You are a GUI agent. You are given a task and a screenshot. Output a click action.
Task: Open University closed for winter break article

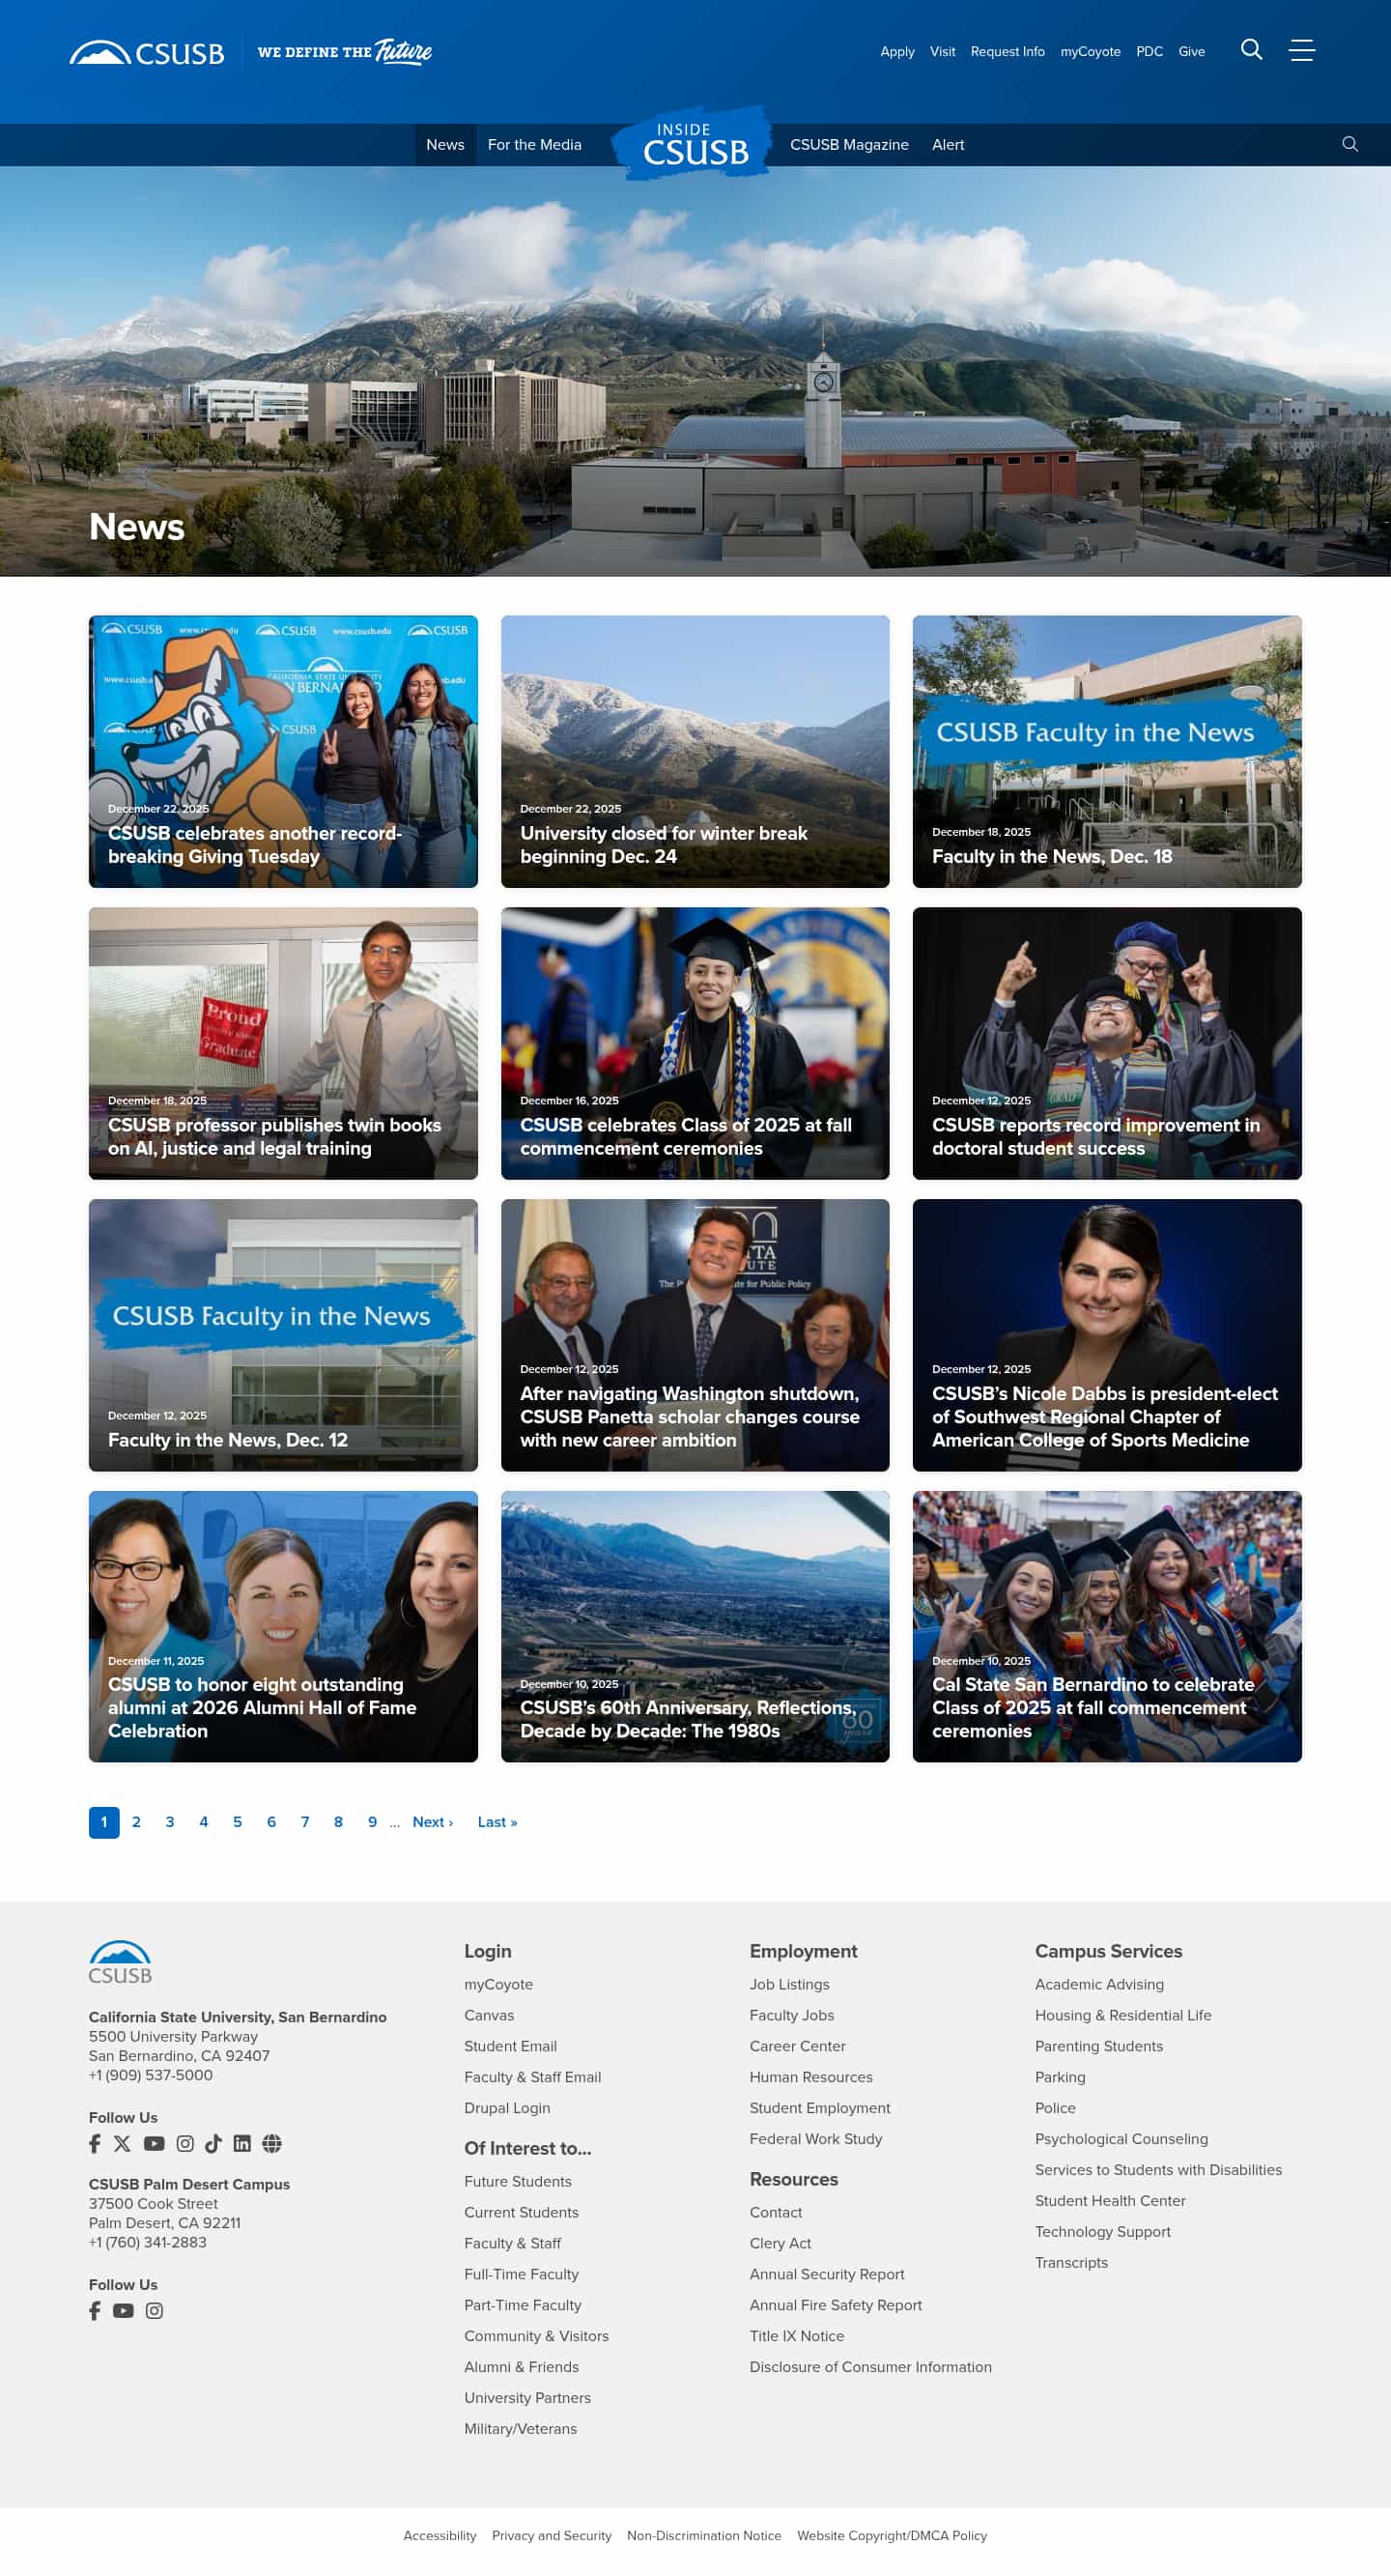[695, 751]
